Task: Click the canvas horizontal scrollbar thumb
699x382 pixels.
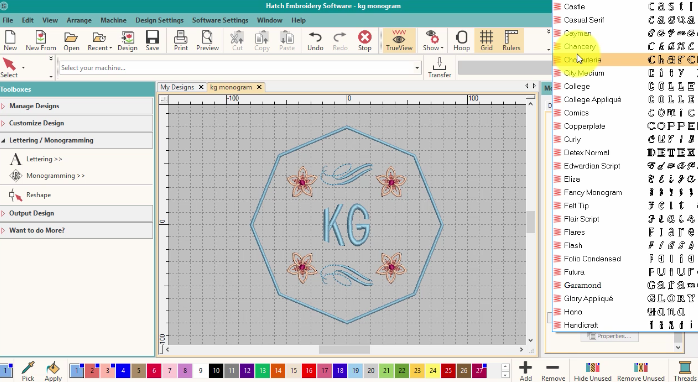Action: [344, 349]
